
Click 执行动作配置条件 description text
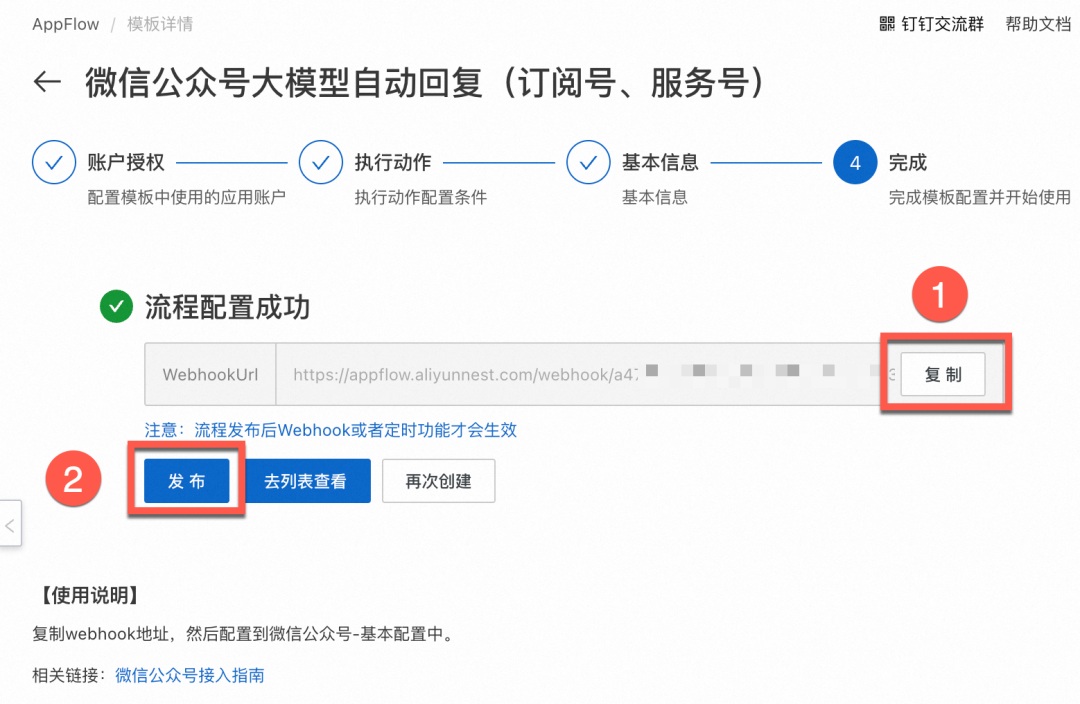tap(420, 197)
